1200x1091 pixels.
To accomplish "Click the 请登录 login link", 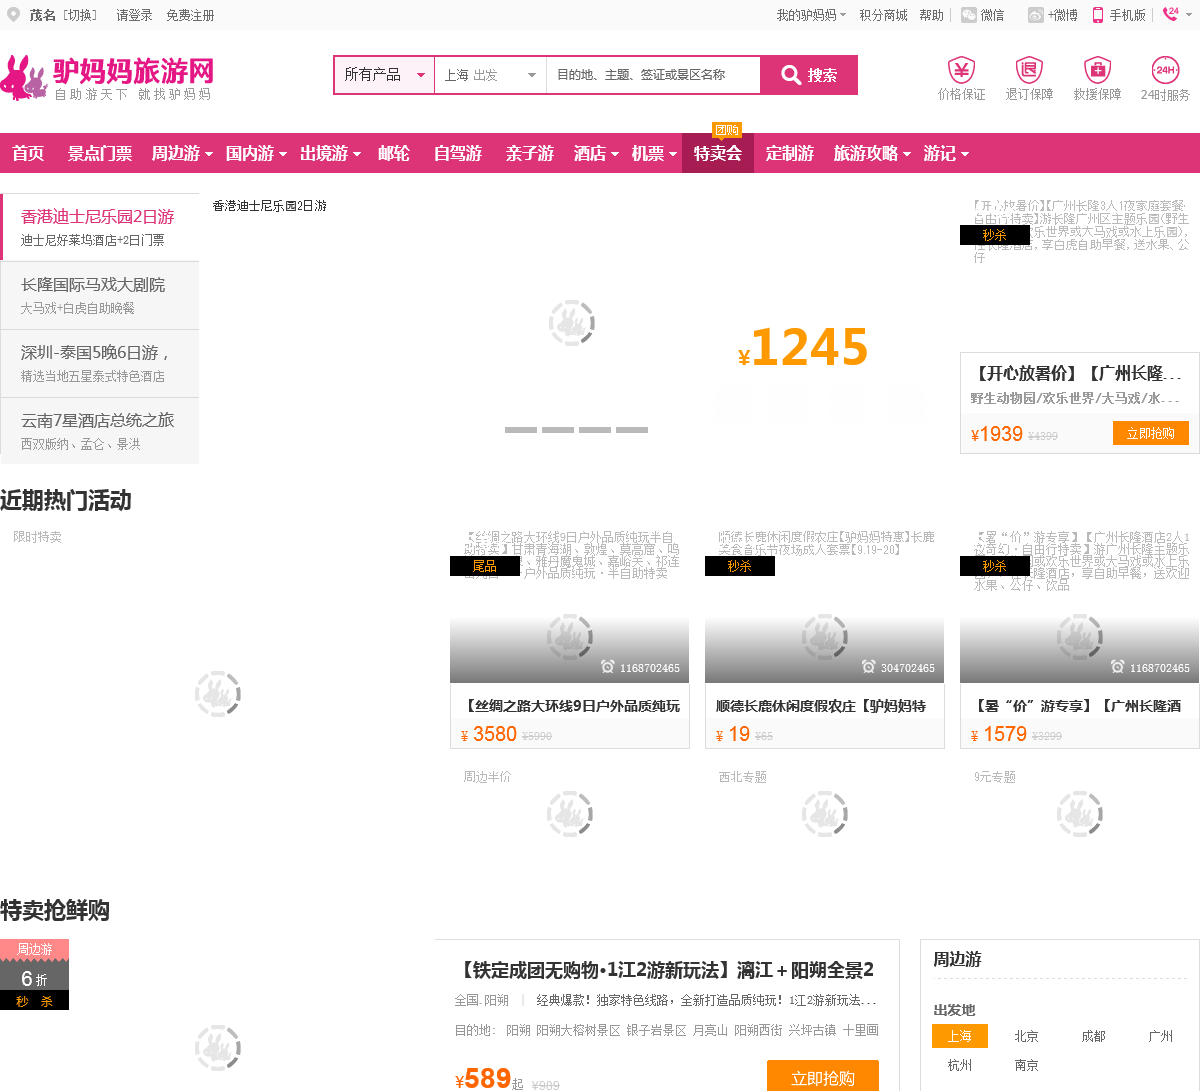I will click(134, 15).
